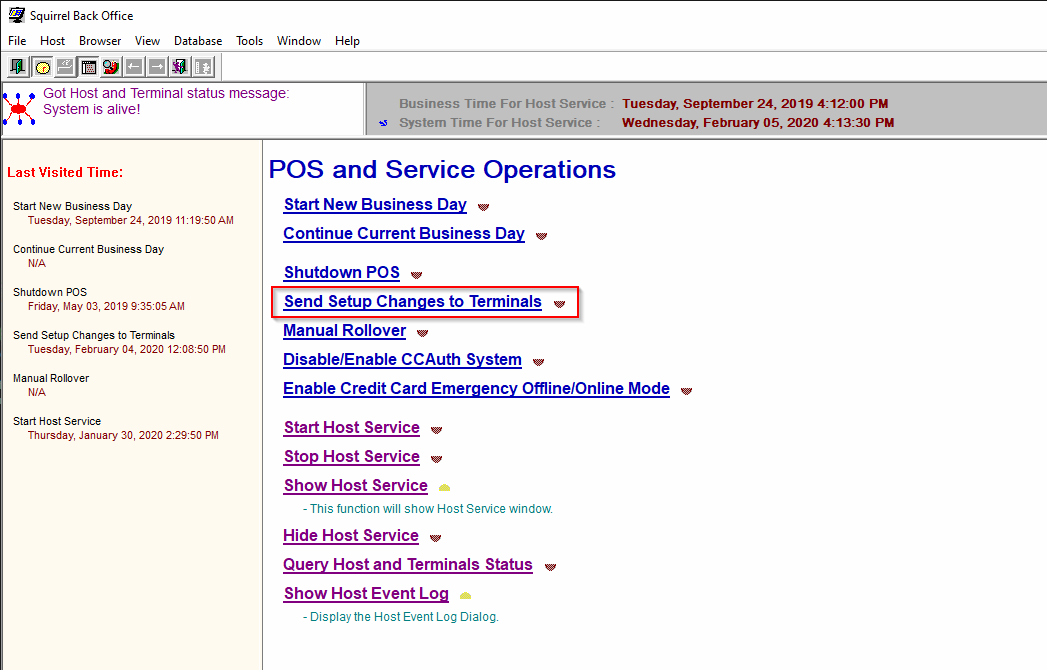Open the File menu
This screenshot has height=670, width=1047.
[17, 41]
